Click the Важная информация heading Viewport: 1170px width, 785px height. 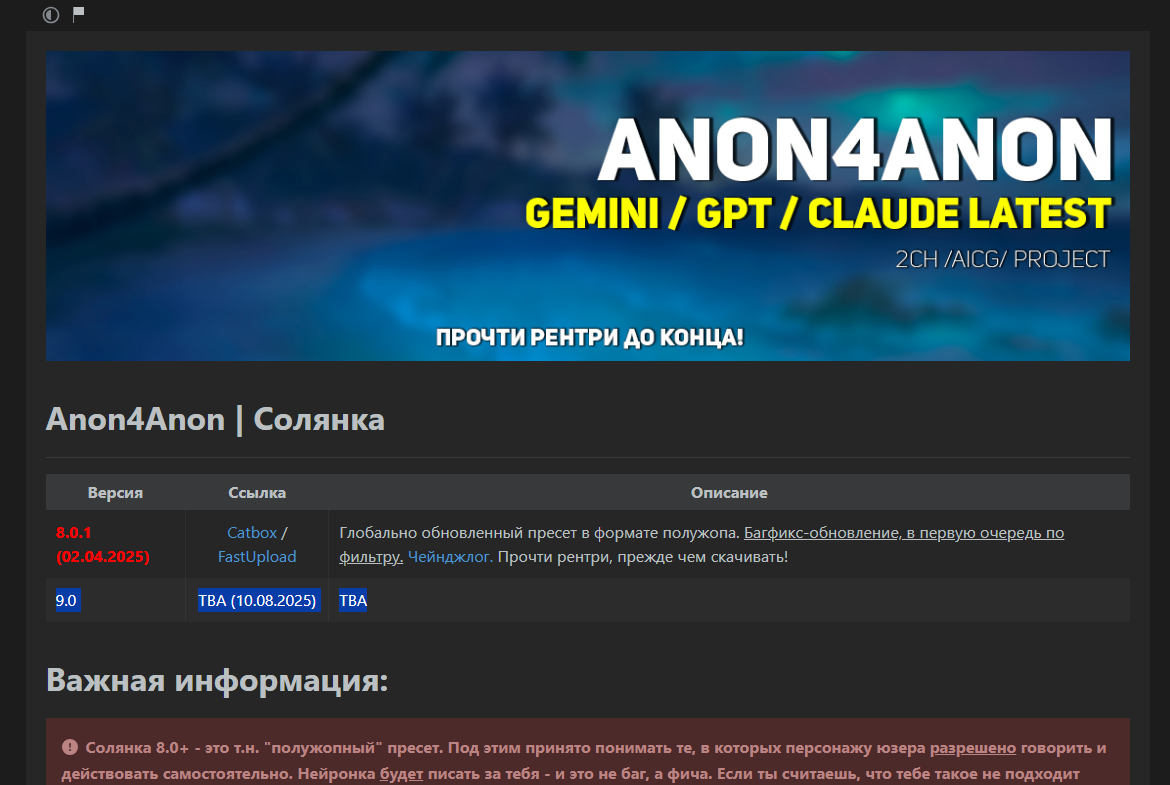pyautogui.click(x=217, y=681)
